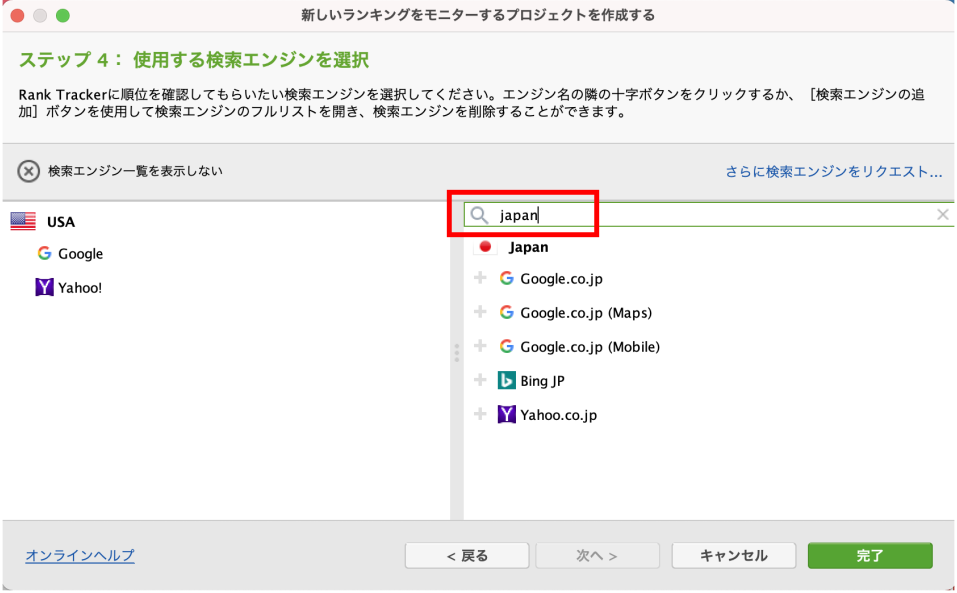Click the vertical pane splitter handle

click(x=457, y=353)
